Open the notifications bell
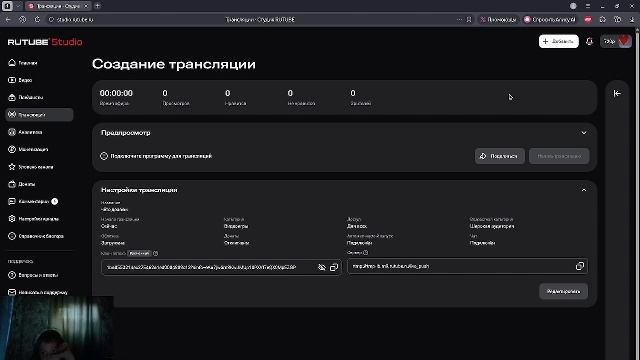 coord(589,41)
